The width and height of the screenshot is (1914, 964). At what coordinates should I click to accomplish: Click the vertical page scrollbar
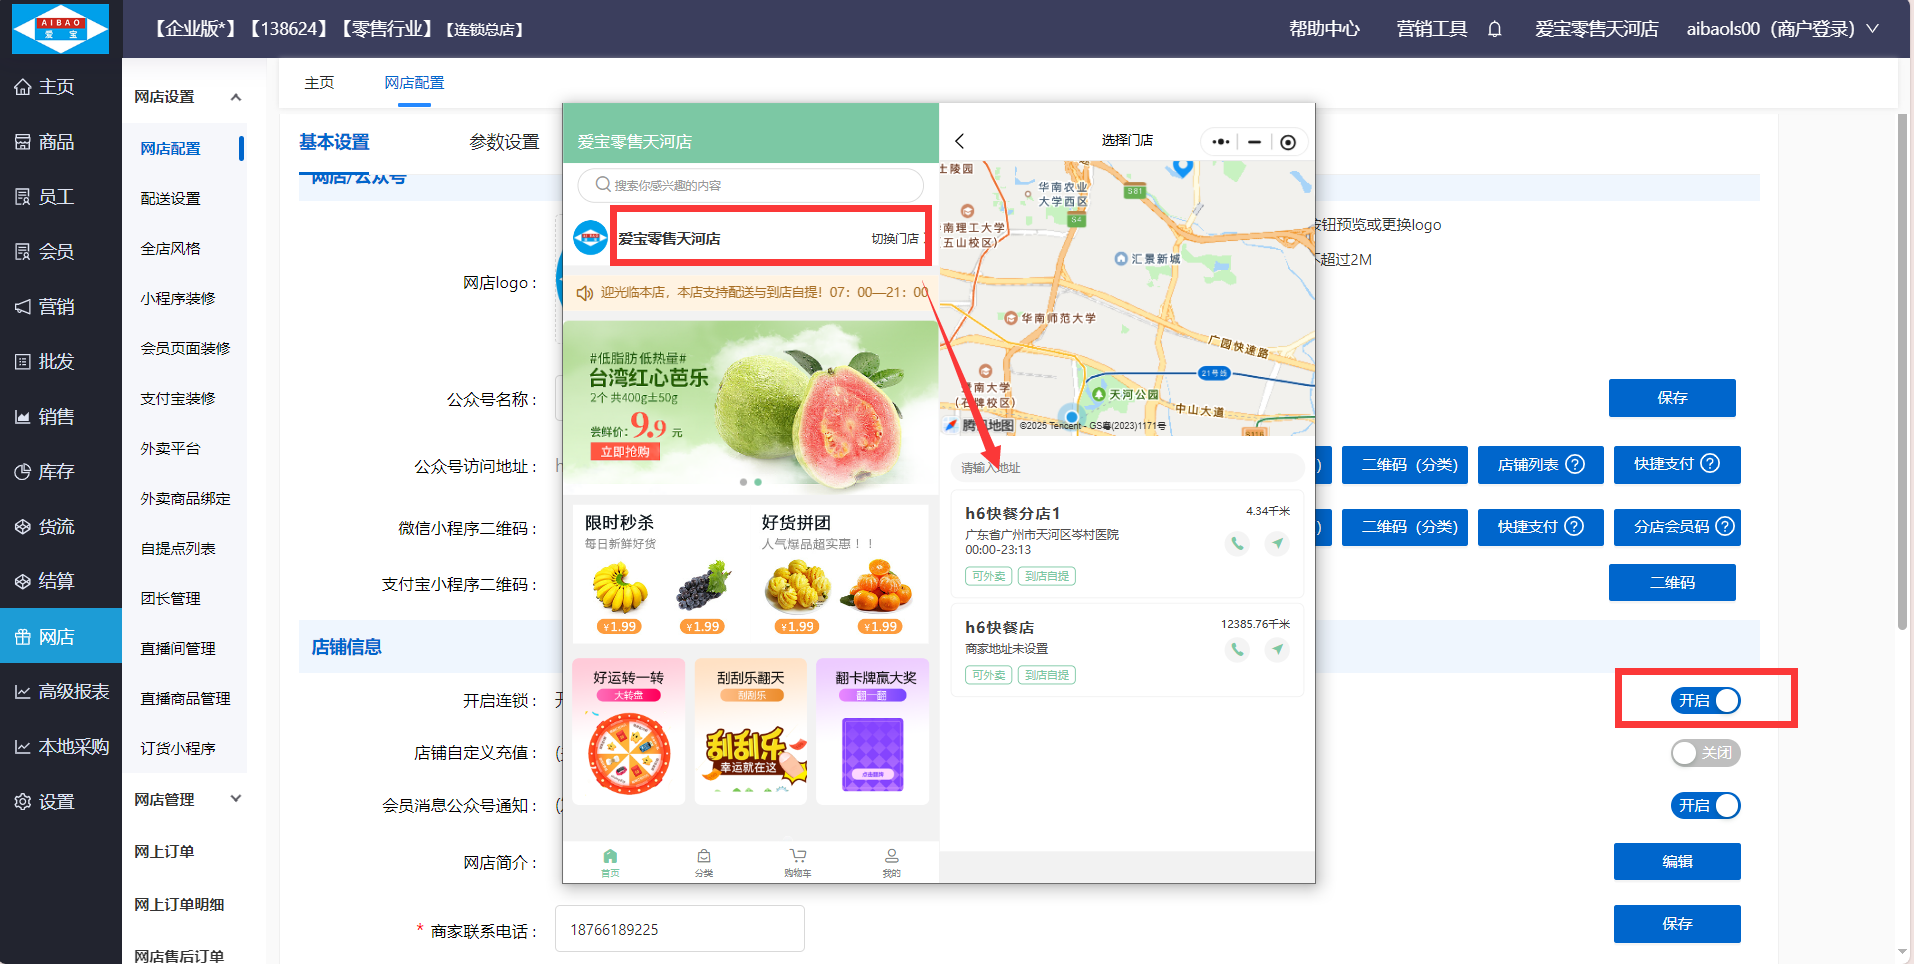coord(1902,370)
